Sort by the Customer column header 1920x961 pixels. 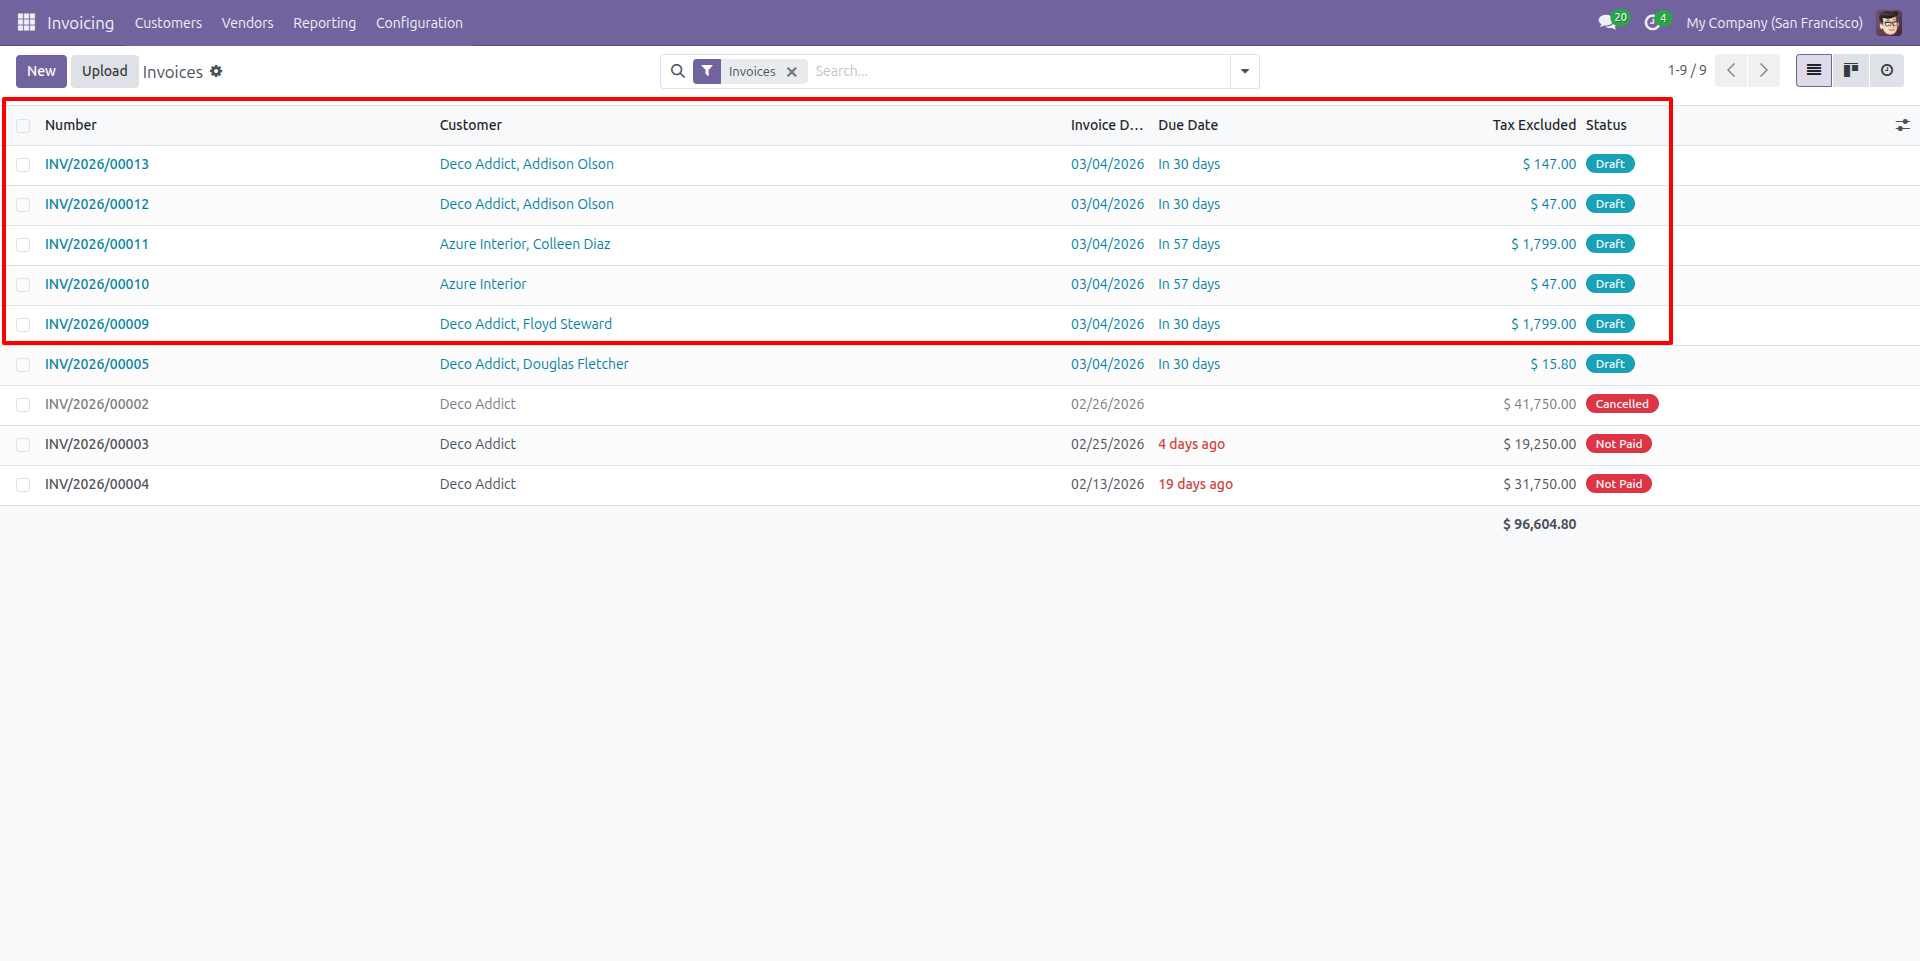(471, 125)
